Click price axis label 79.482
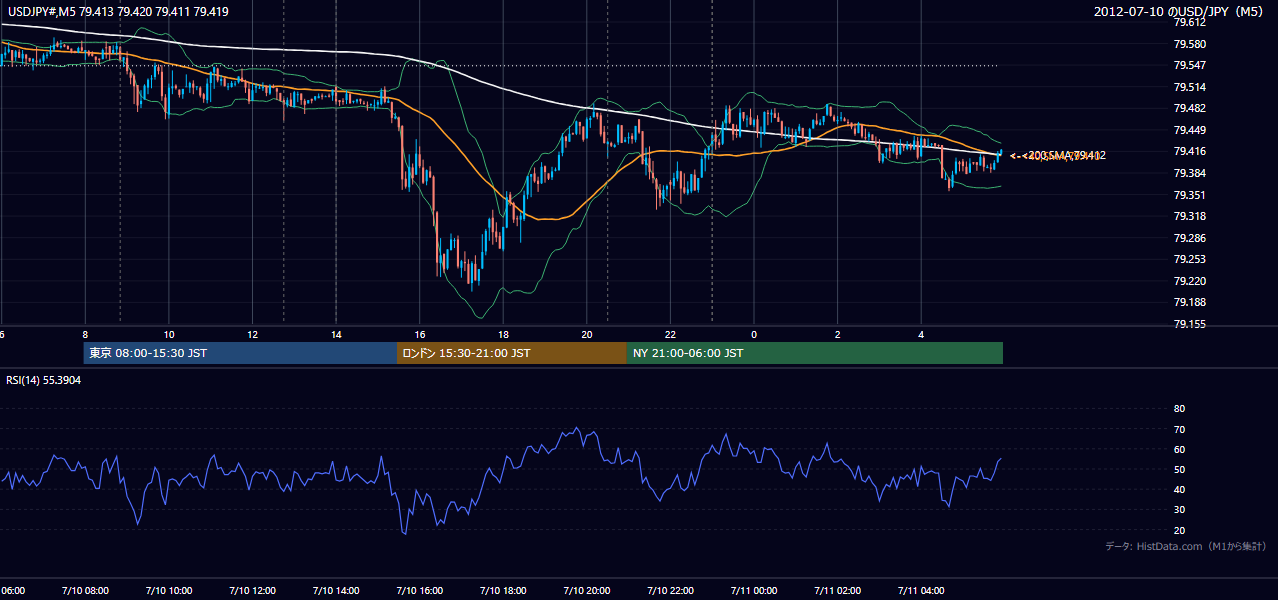Image resolution: width=1278 pixels, height=600 pixels. [x=1190, y=108]
